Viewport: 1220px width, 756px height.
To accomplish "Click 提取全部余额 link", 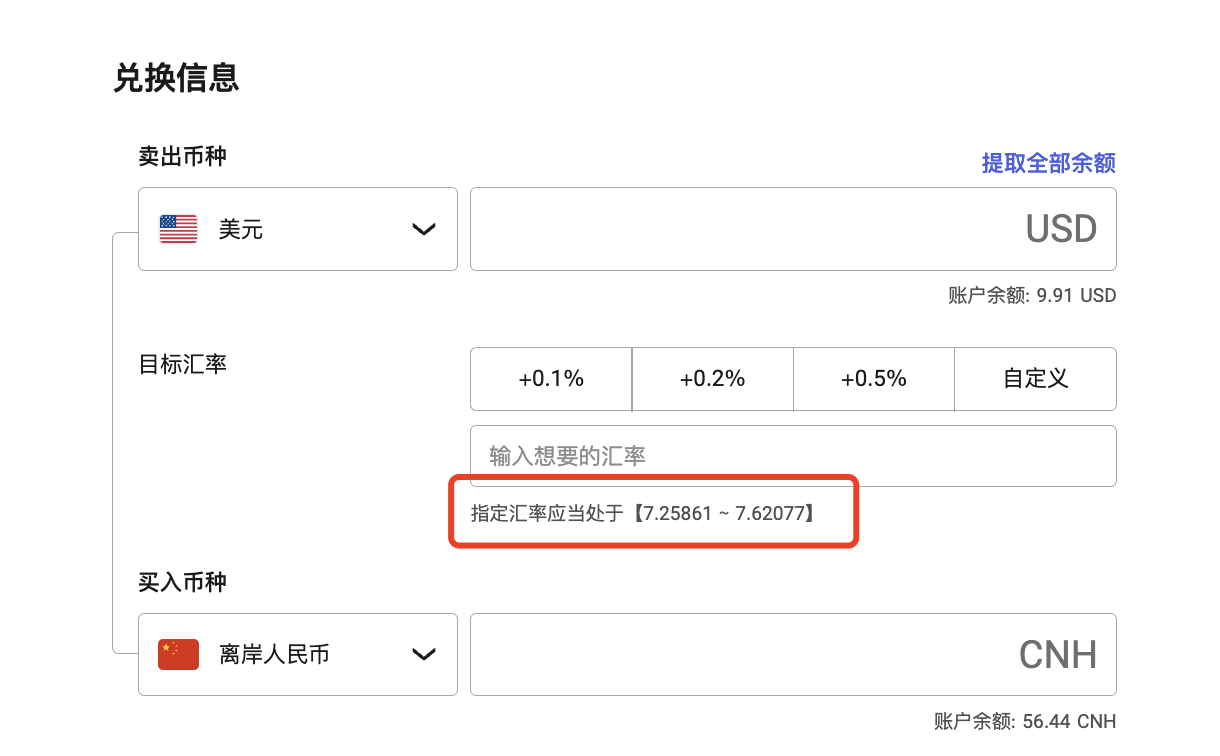I will (x=1048, y=163).
